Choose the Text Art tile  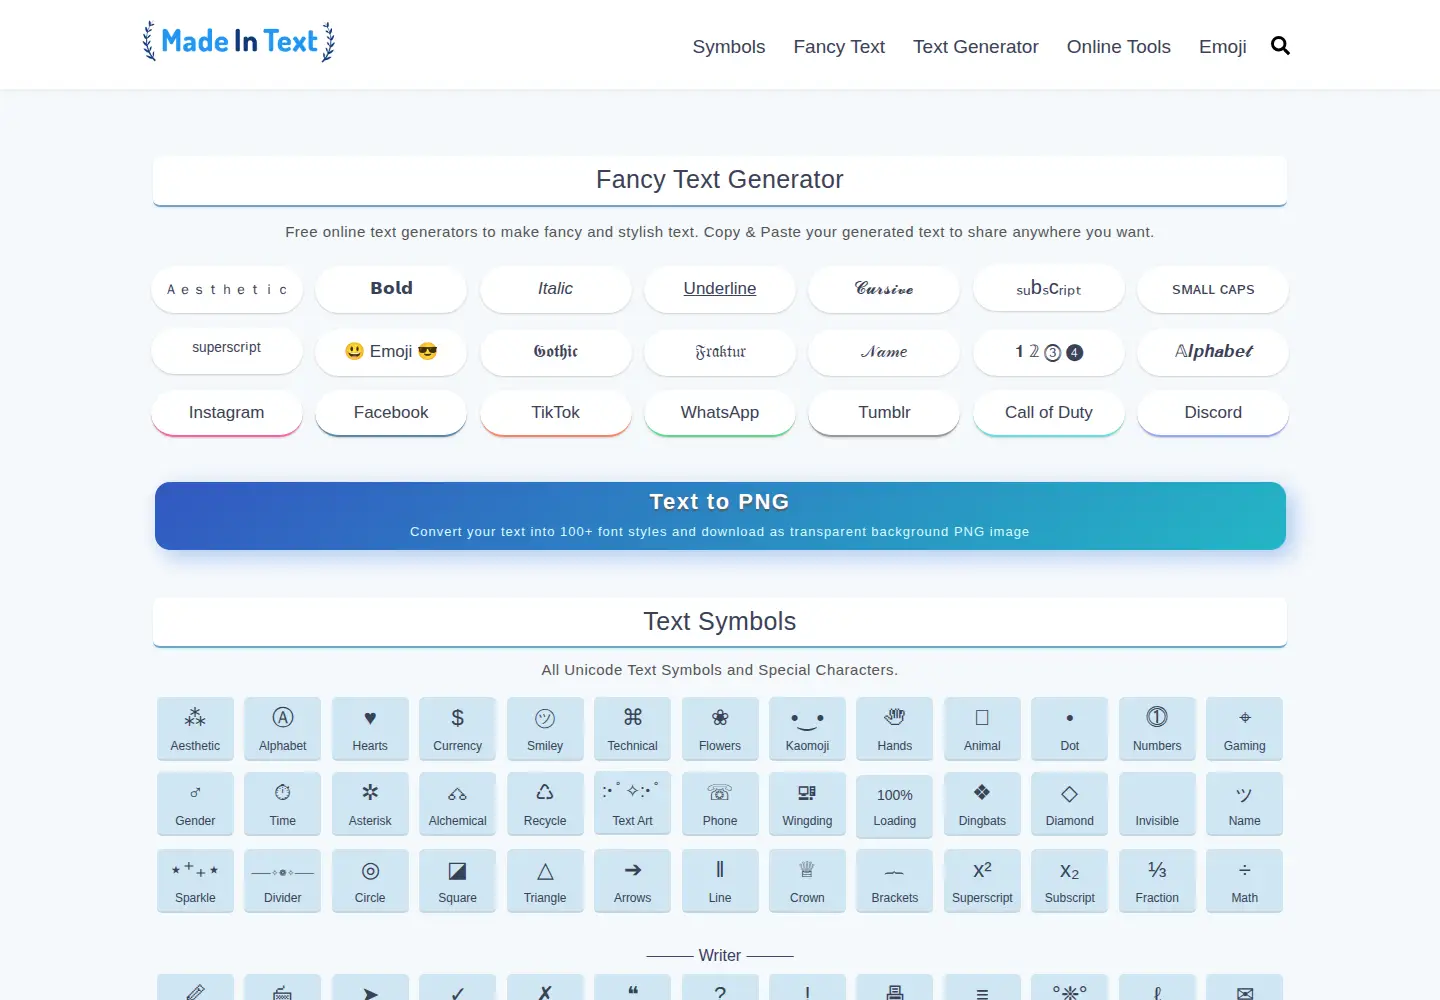coord(632,804)
